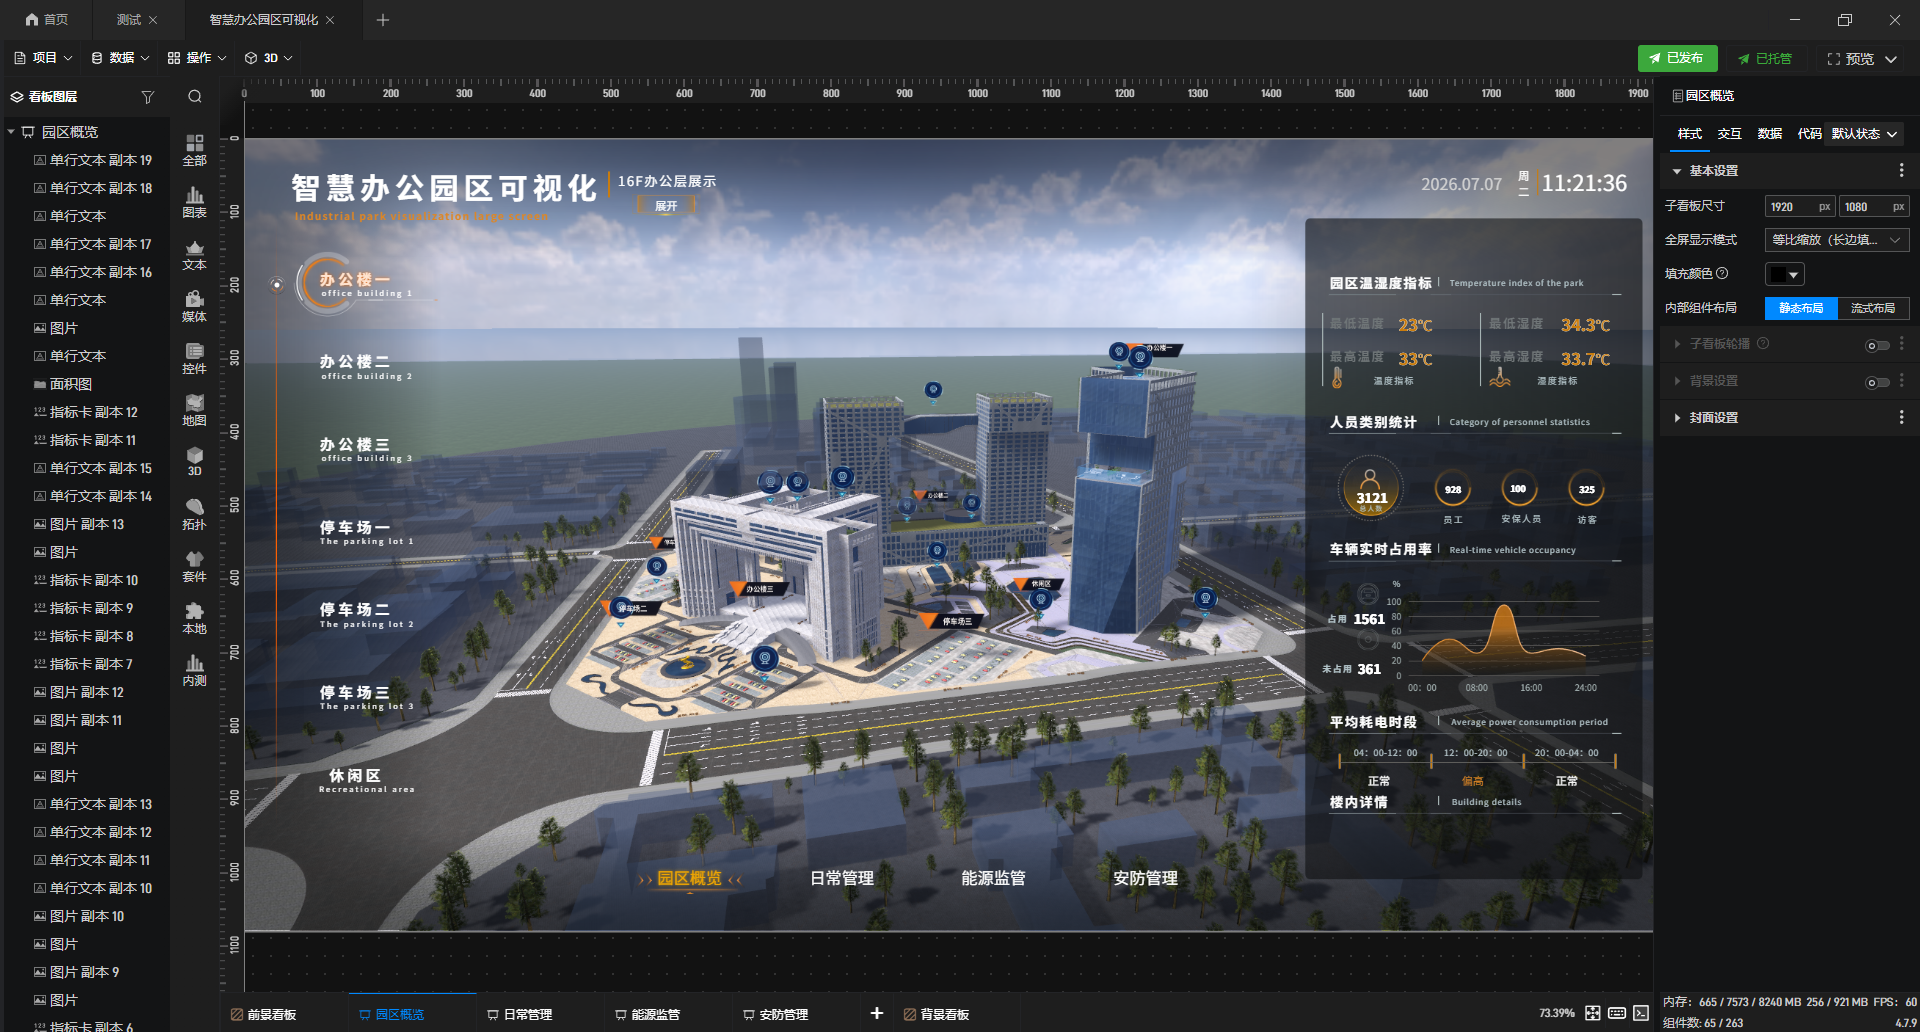Click the green 已发布 button
Image resolution: width=1920 pixels, height=1032 pixels.
pyautogui.click(x=1677, y=58)
